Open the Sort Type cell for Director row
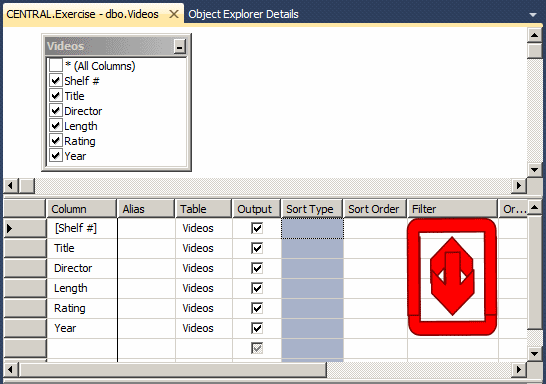546x384 pixels. [x=312, y=268]
